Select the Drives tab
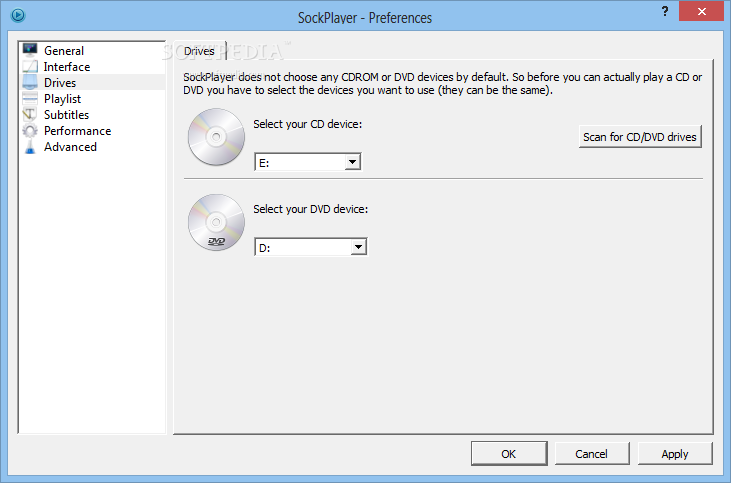Image resolution: width=731 pixels, height=483 pixels. click(199, 51)
